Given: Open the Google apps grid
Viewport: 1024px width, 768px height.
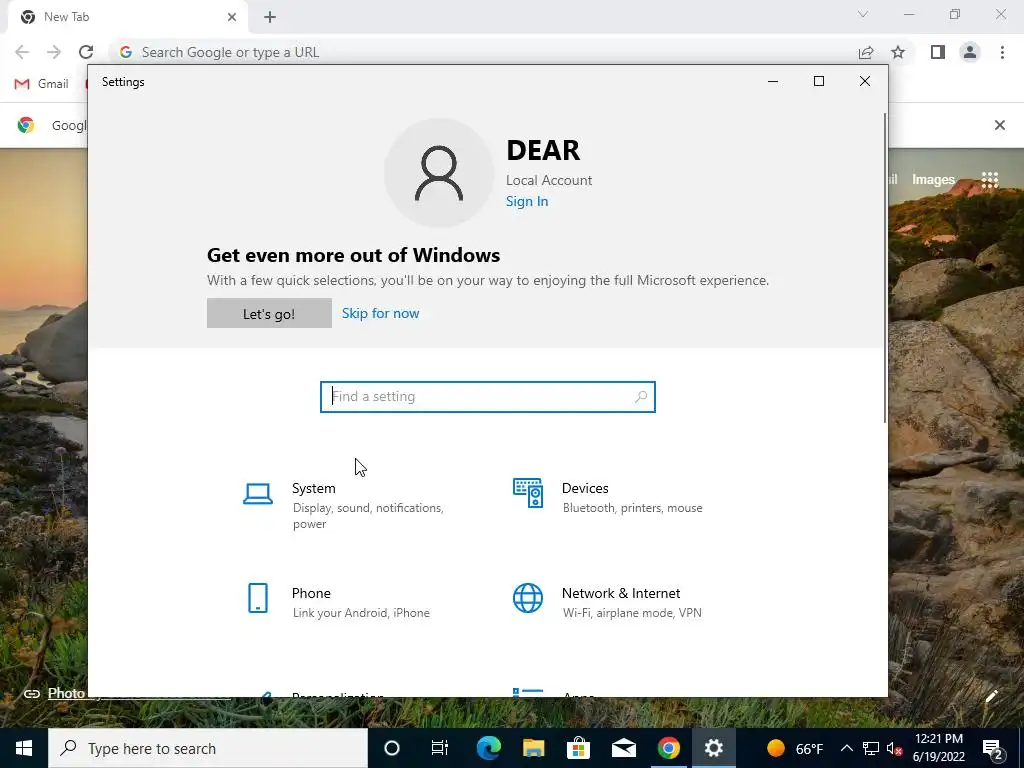Looking at the screenshot, I should click(x=990, y=180).
